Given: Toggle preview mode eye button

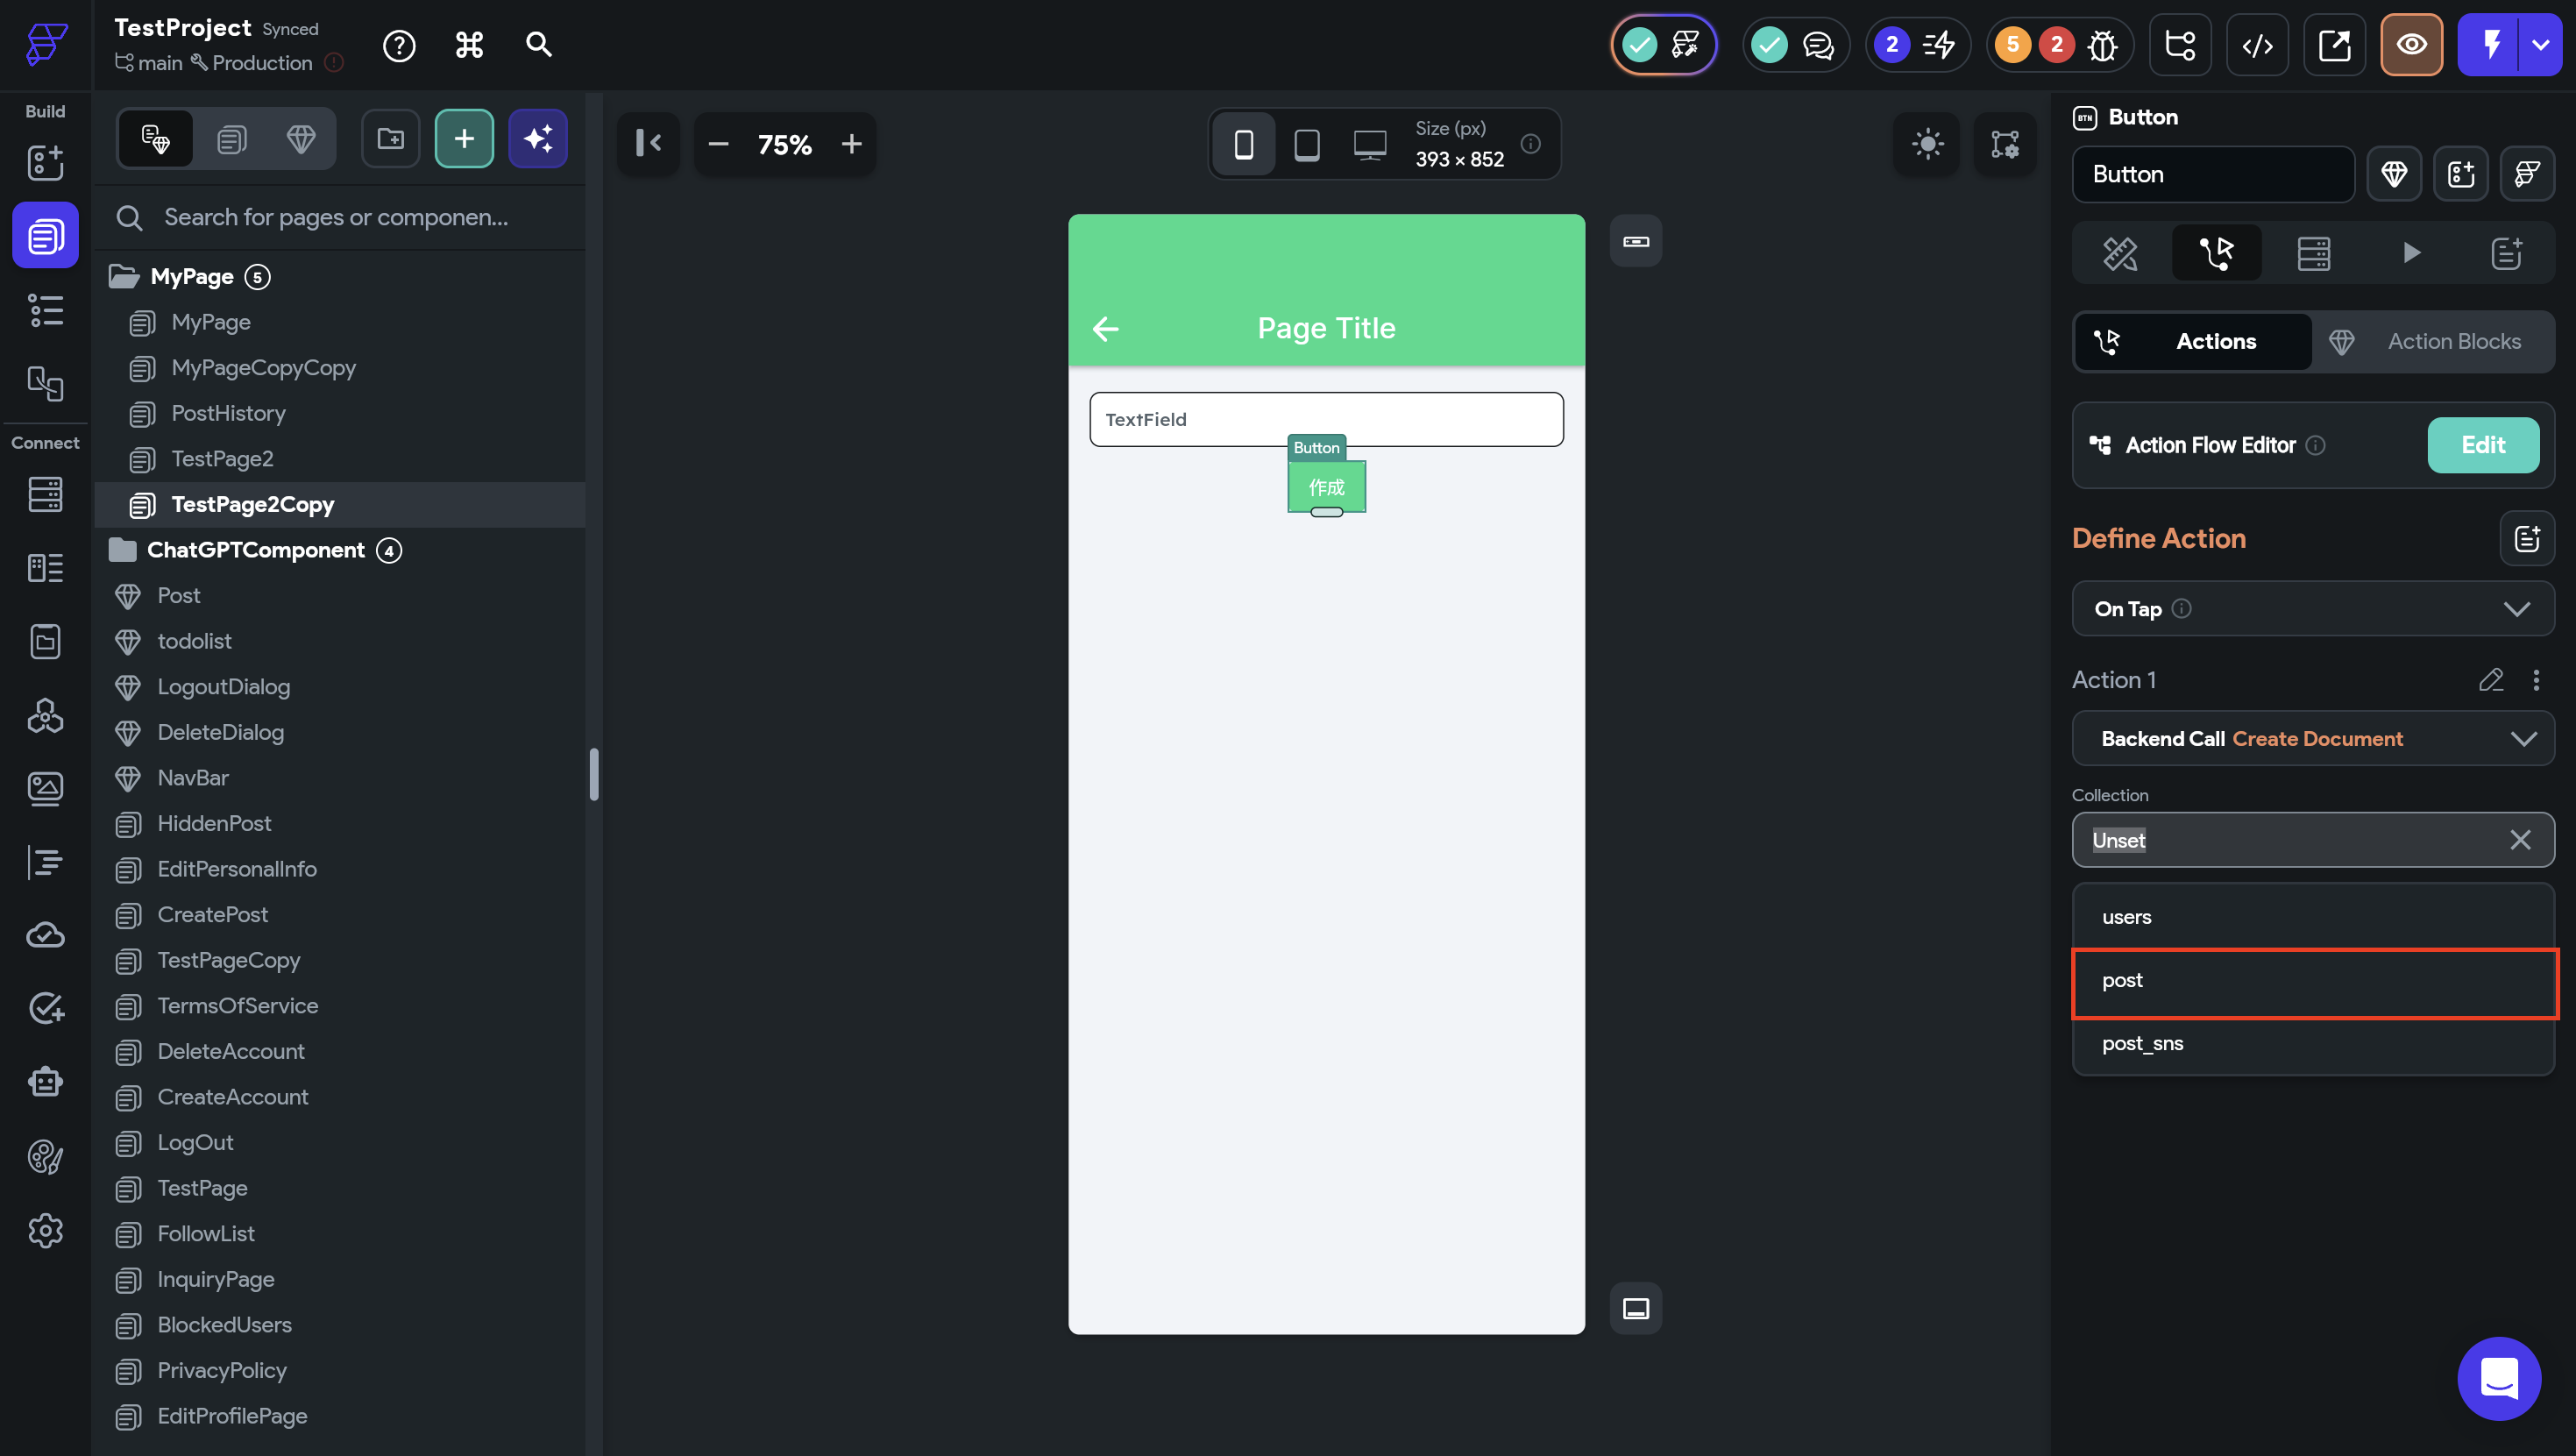Looking at the screenshot, I should tap(2411, 45).
